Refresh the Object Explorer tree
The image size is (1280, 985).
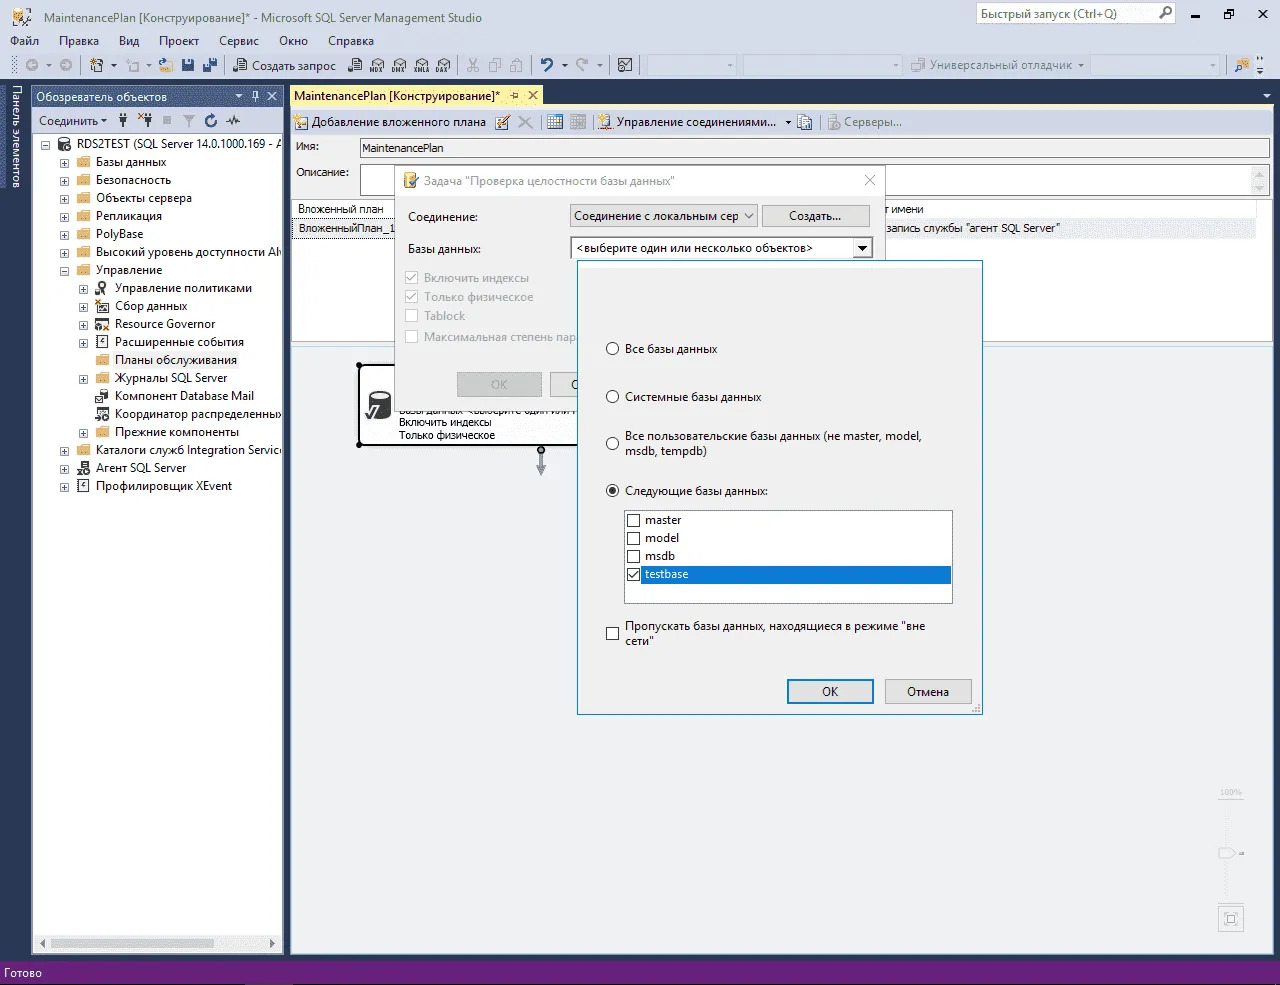(211, 120)
